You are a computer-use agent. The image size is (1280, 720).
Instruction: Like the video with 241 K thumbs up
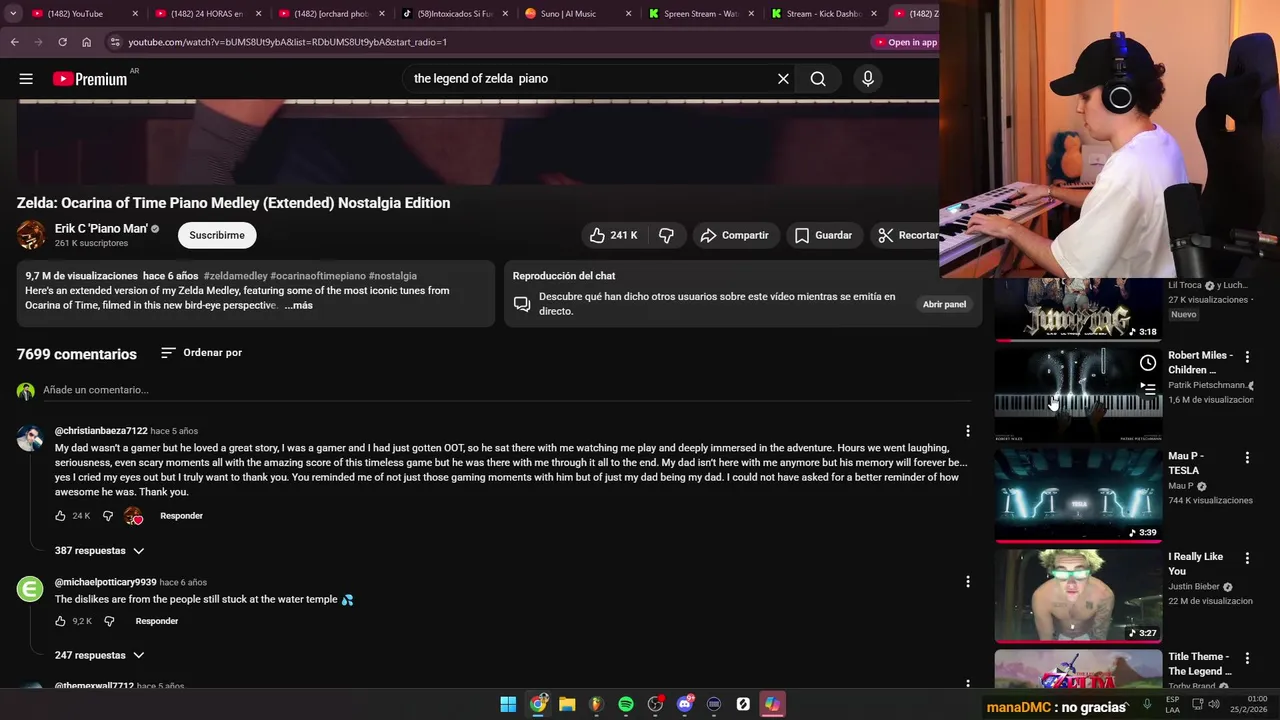[613, 235]
